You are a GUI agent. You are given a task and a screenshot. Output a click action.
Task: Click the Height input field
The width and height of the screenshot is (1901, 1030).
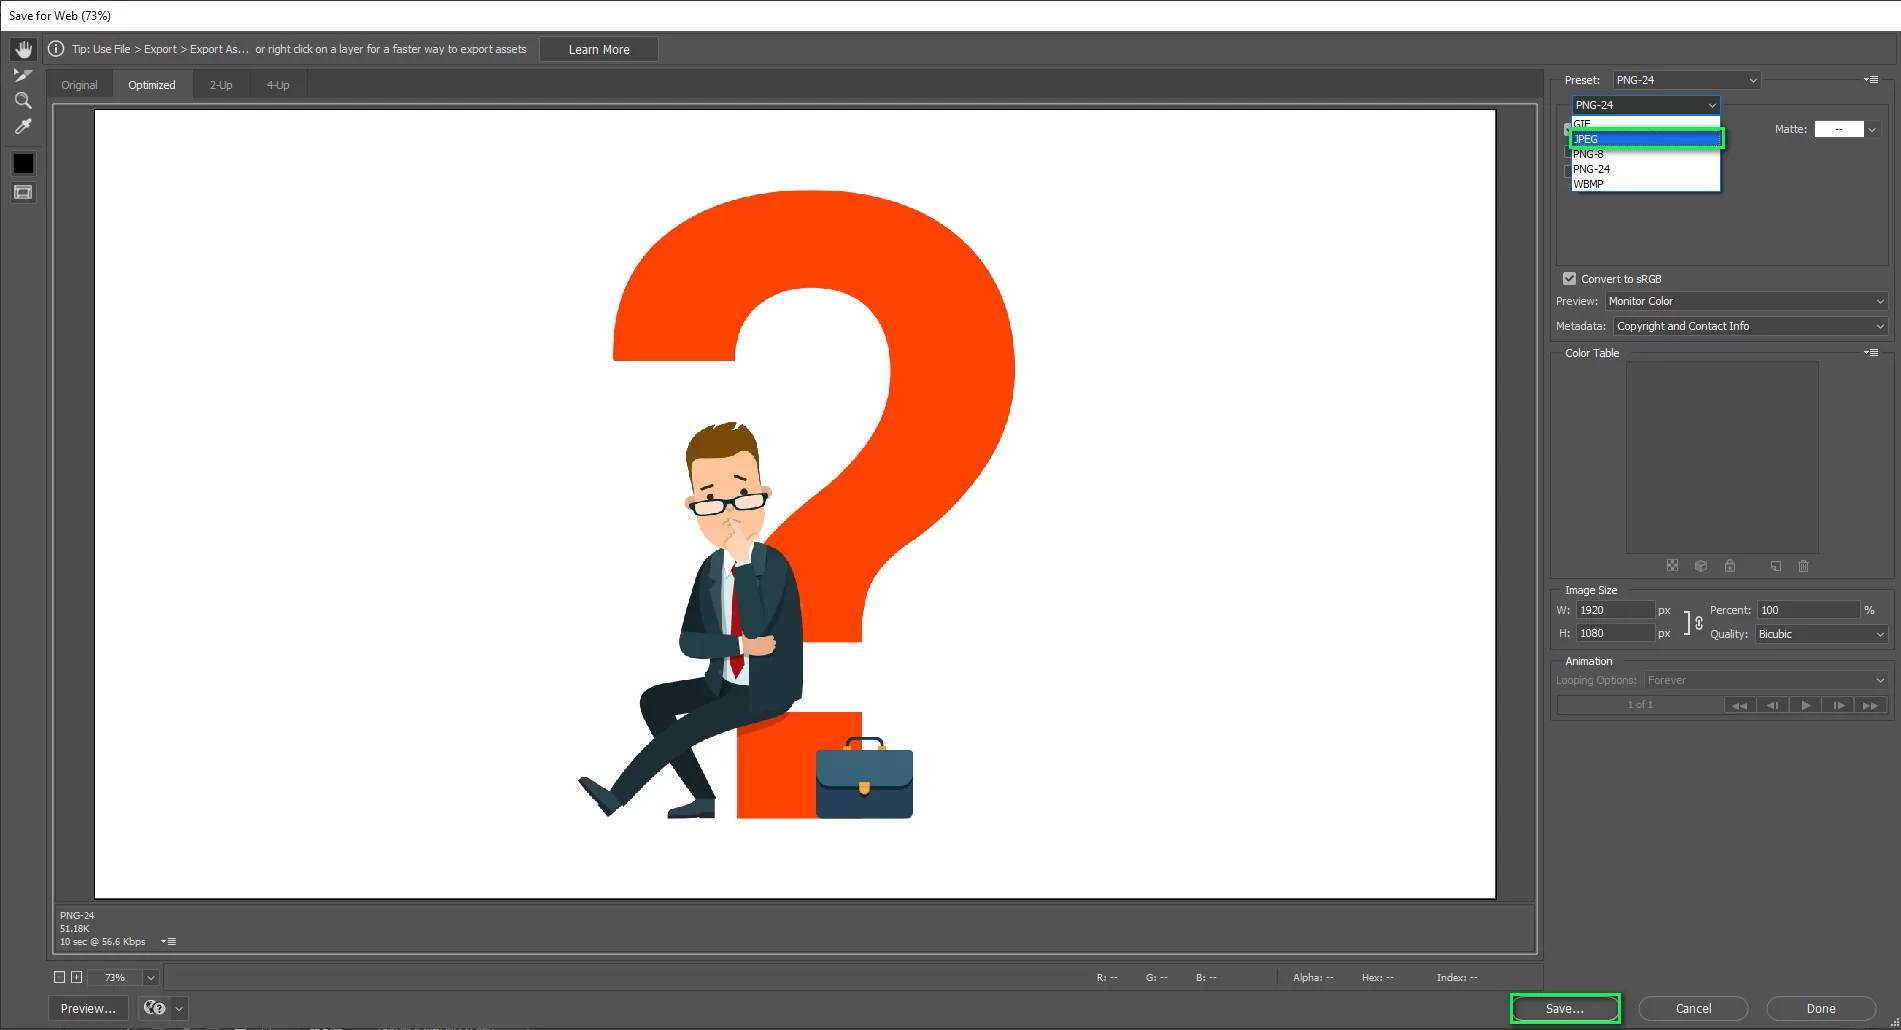1615,633
